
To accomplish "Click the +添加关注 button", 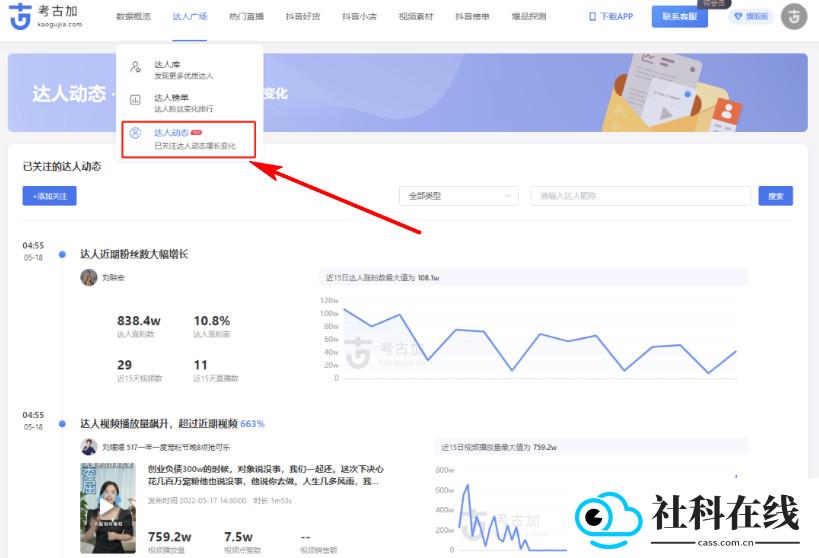I will click(50, 196).
